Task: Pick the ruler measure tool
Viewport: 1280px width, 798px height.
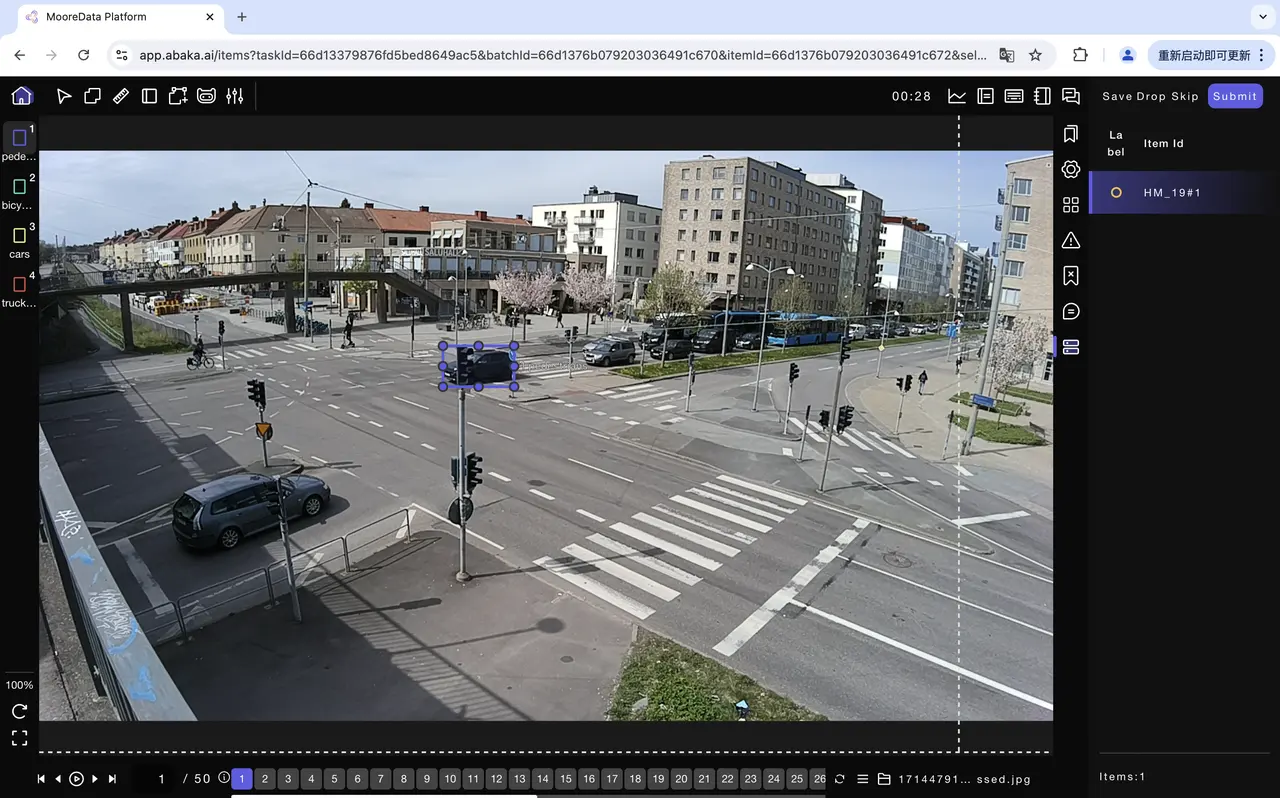Action: (x=121, y=96)
